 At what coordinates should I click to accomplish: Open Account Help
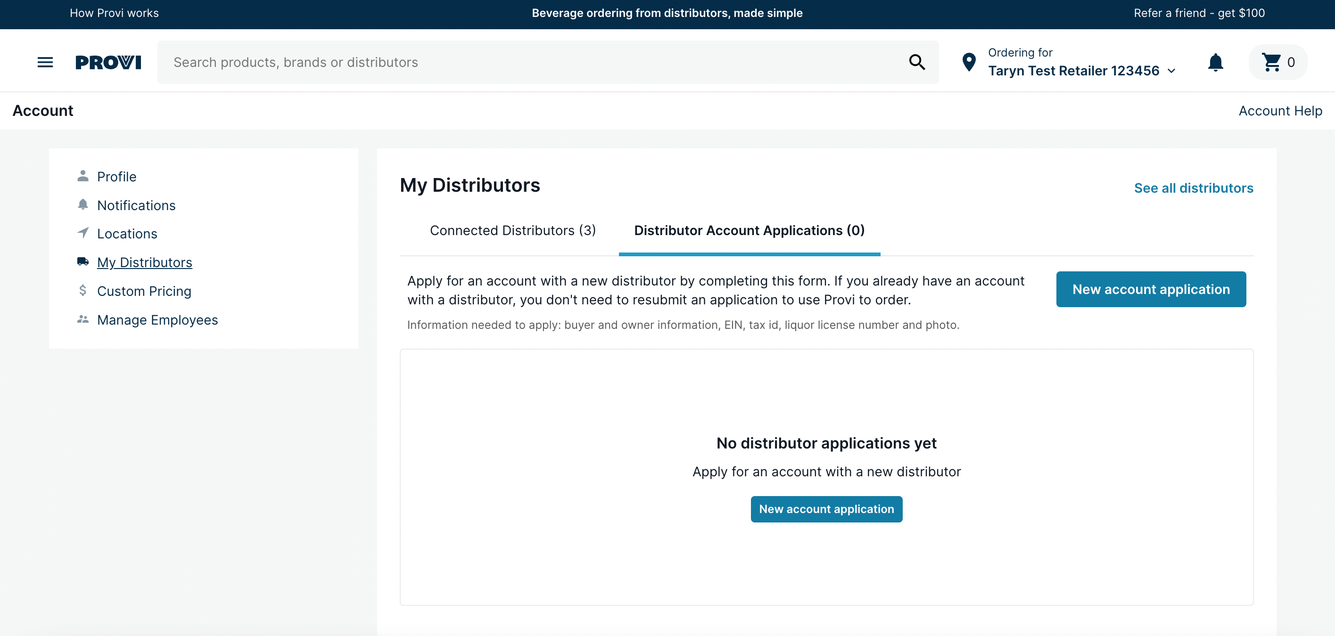tap(1280, 110)
